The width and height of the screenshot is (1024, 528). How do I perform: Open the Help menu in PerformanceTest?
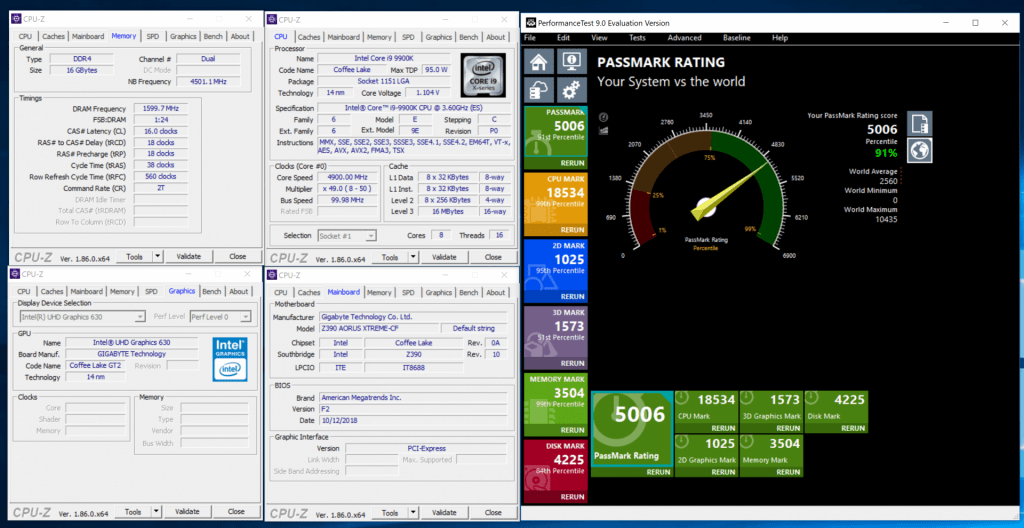click(x=780, y=38)
